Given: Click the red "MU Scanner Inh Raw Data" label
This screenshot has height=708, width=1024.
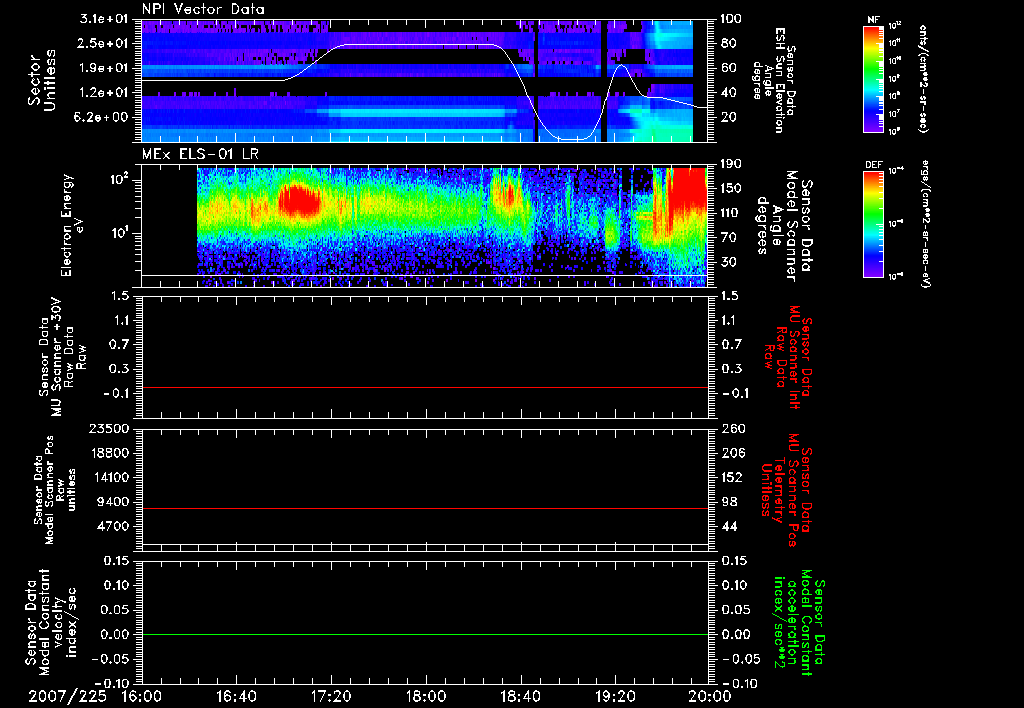Looking at the screenshot, I should tap(786, 358).
